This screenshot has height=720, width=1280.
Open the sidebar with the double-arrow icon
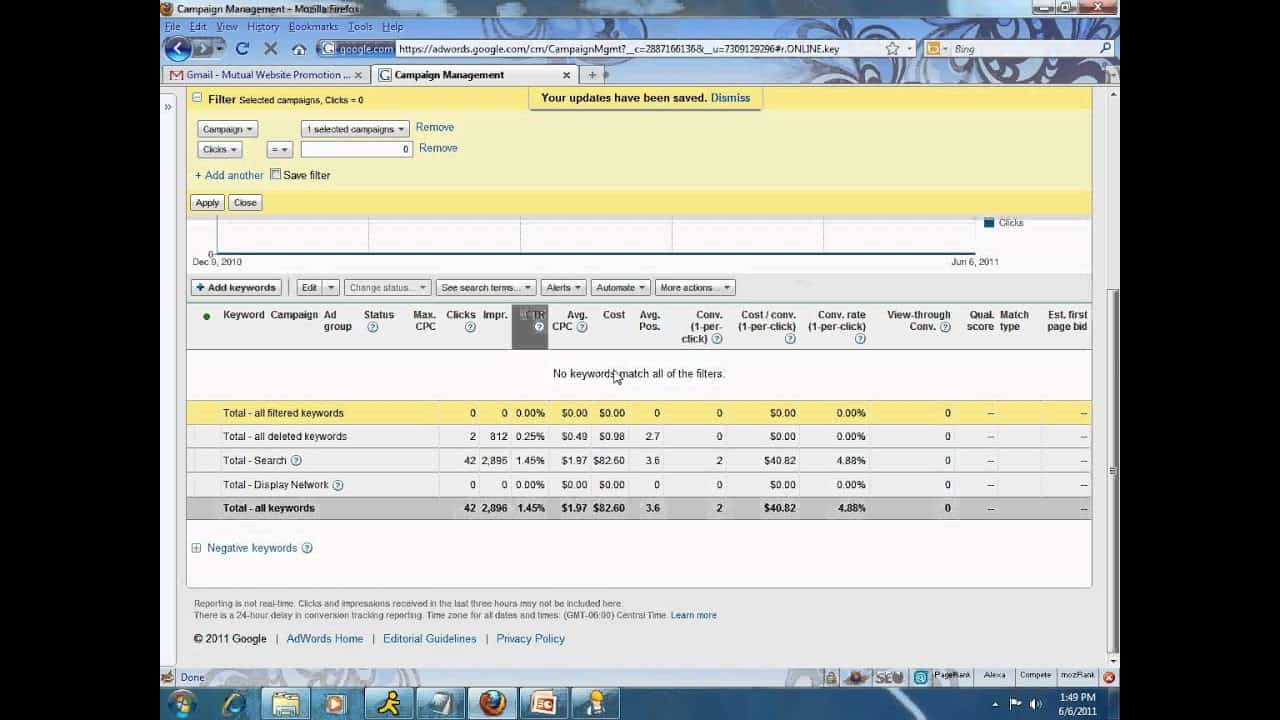[x=168, y=106]
